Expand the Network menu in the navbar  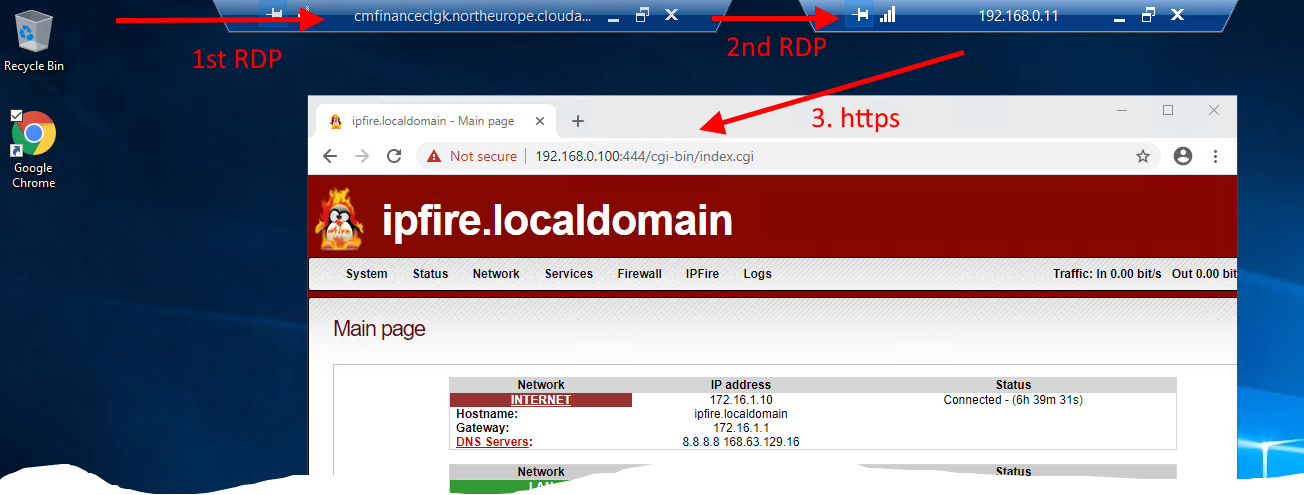[x=496, y=274]
